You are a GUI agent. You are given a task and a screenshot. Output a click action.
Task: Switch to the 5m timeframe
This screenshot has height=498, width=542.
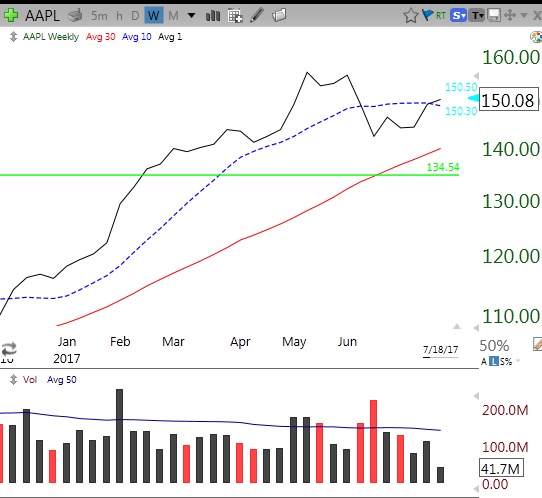[x=99, y=16]
